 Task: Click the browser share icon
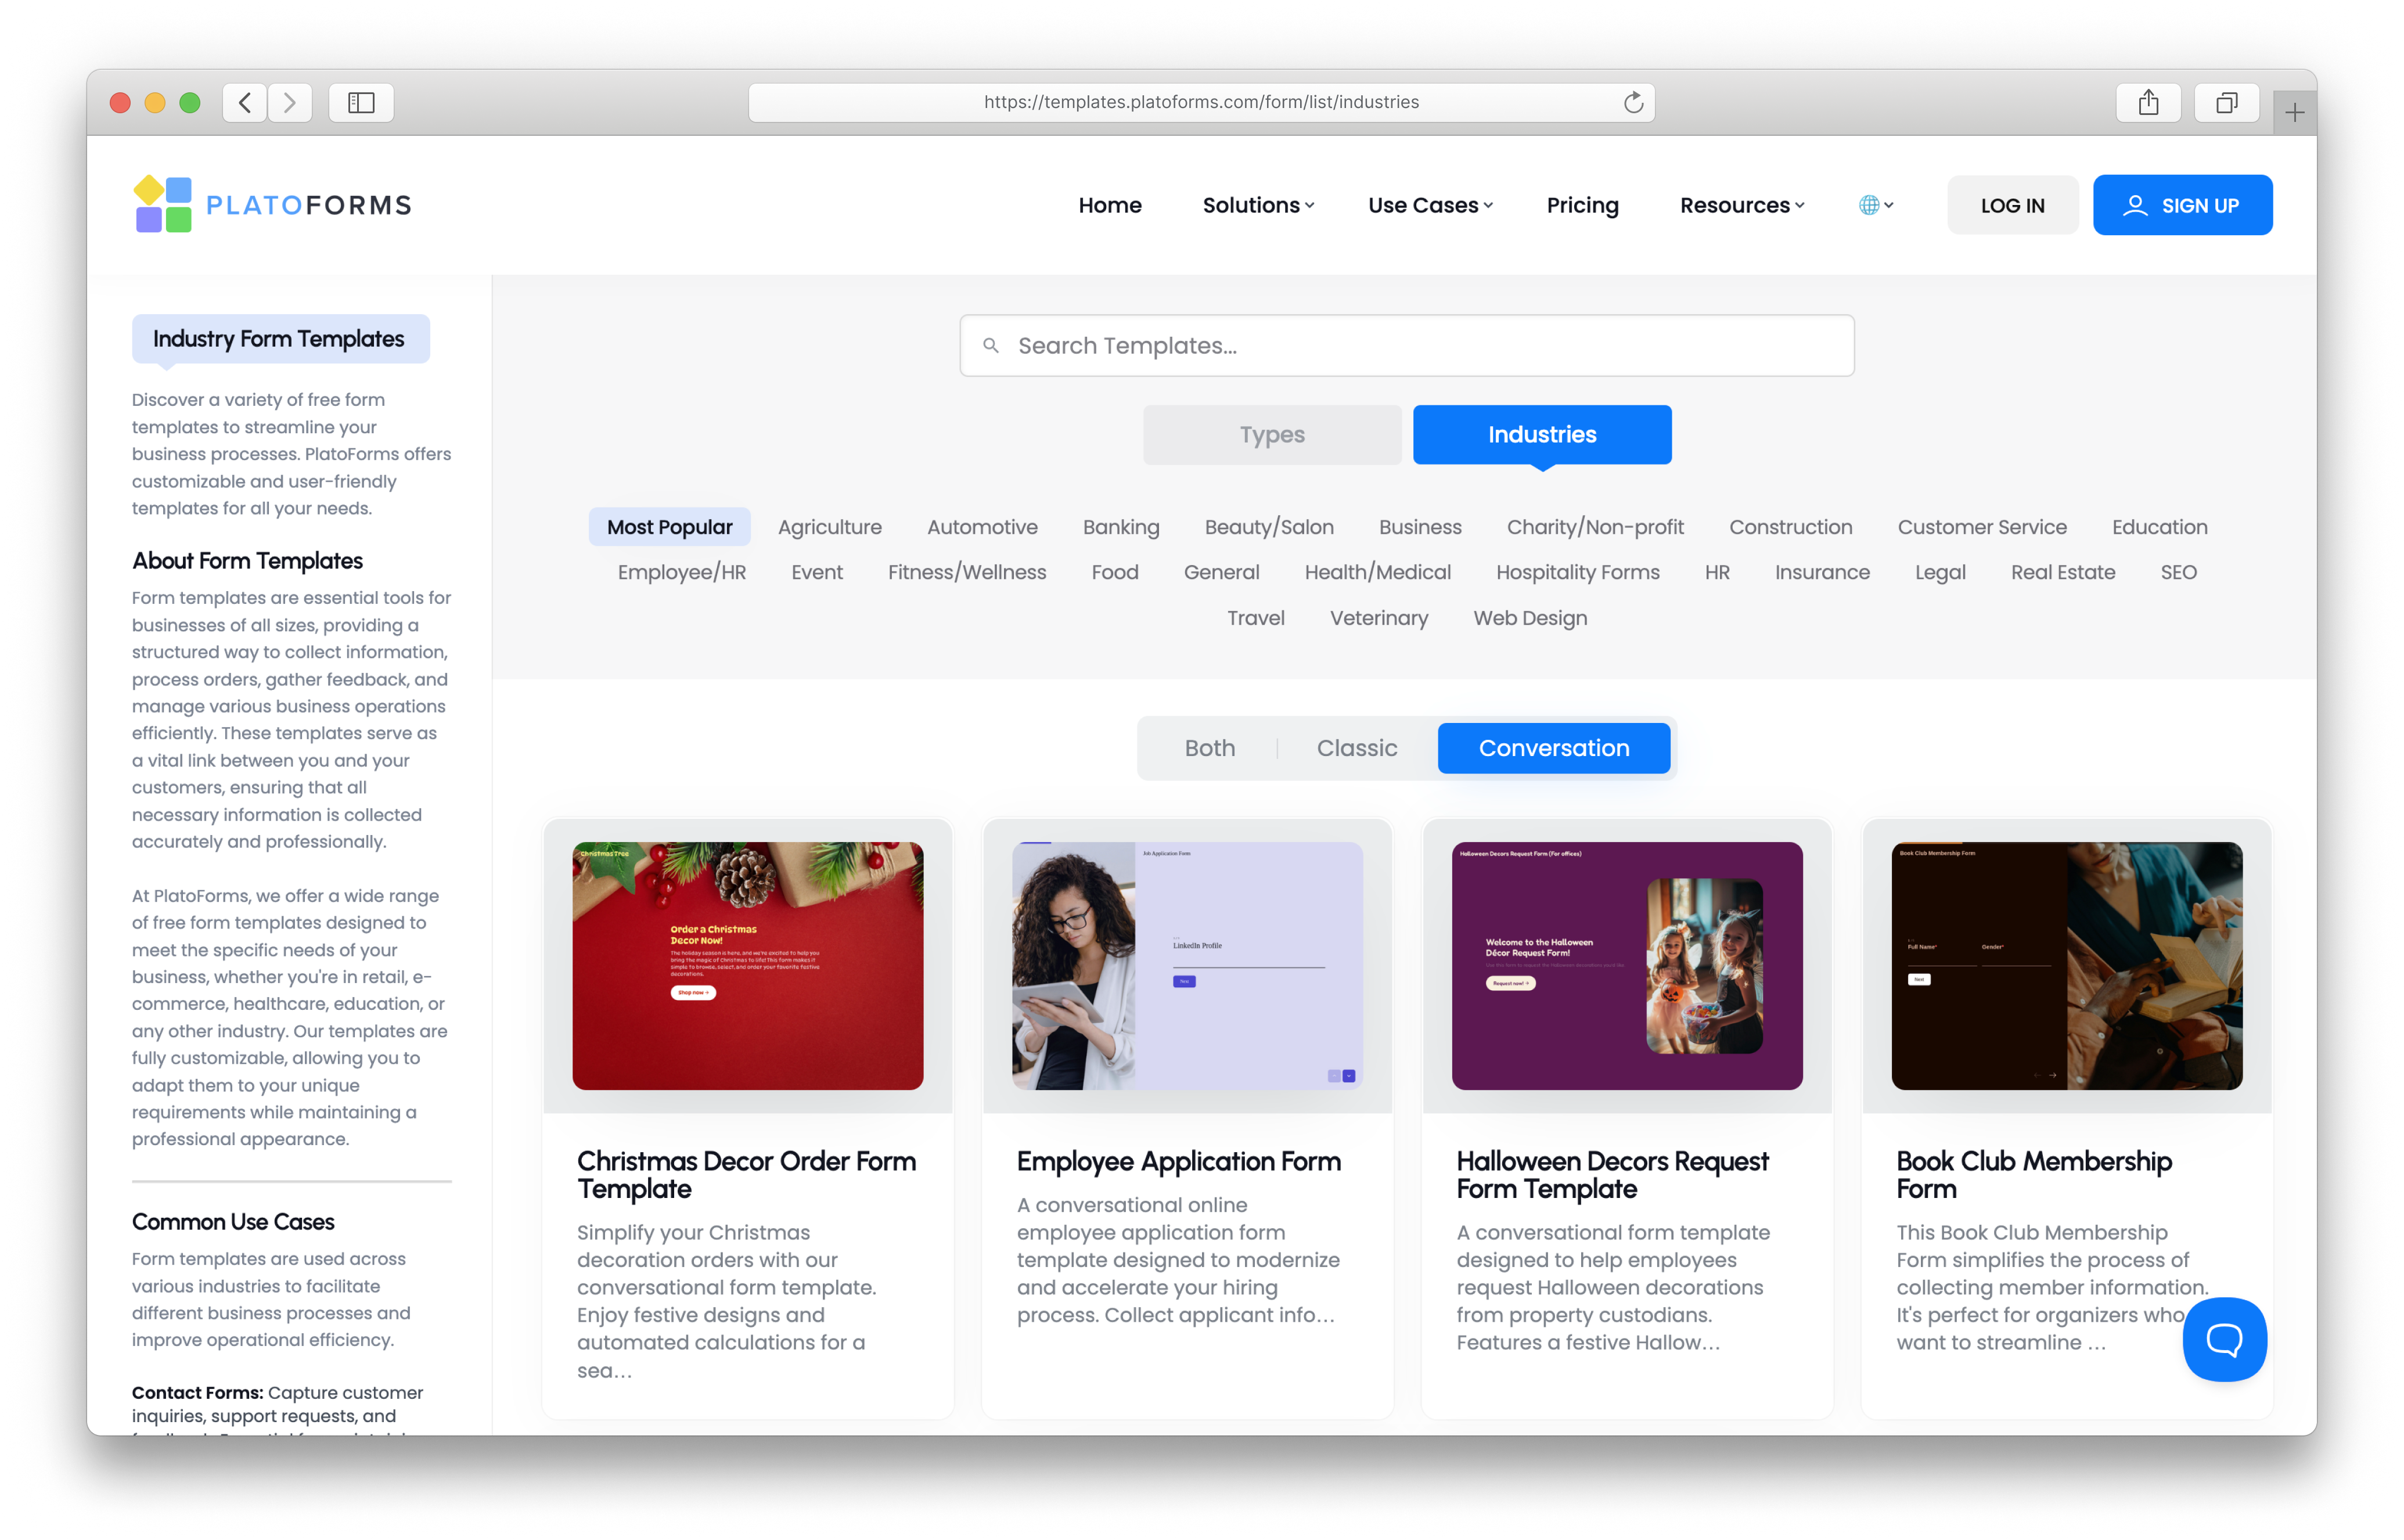(x=2148, y=102)
